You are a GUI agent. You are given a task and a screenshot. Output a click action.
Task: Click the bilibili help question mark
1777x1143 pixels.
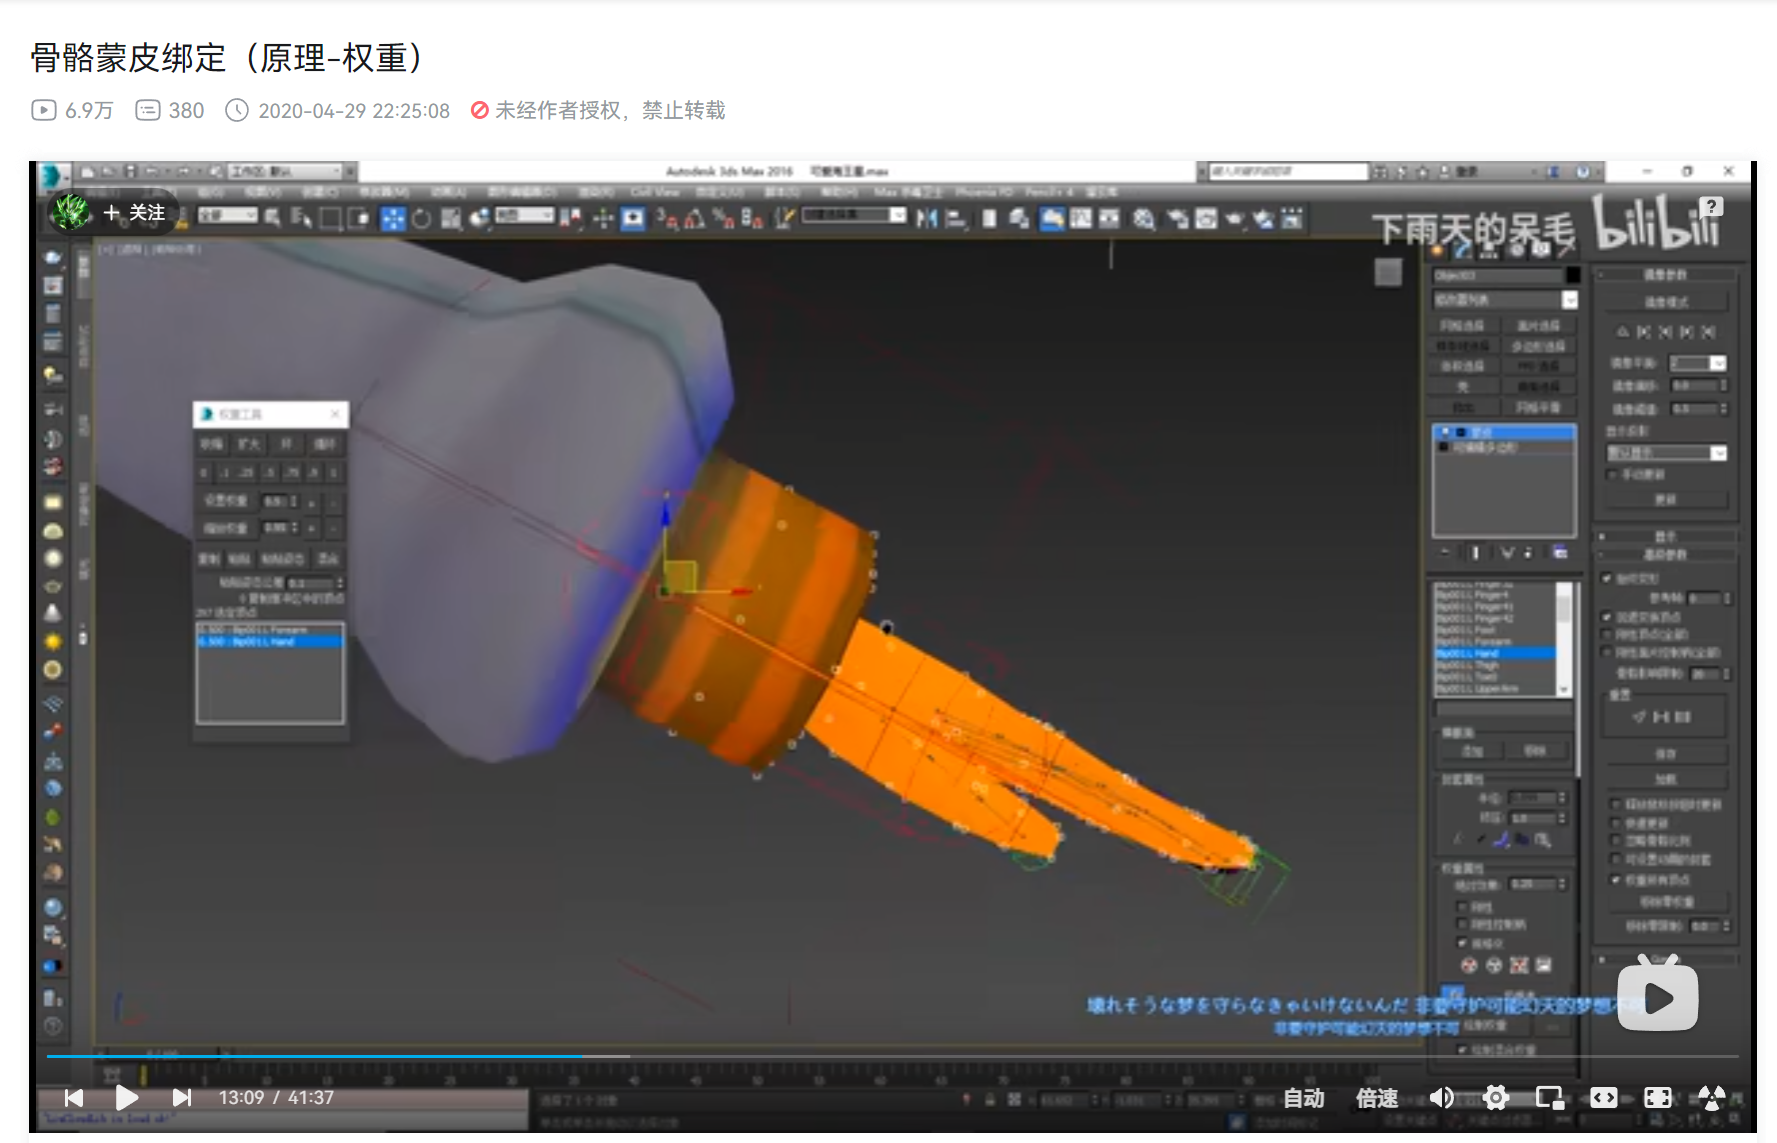tap(1712, 206)
